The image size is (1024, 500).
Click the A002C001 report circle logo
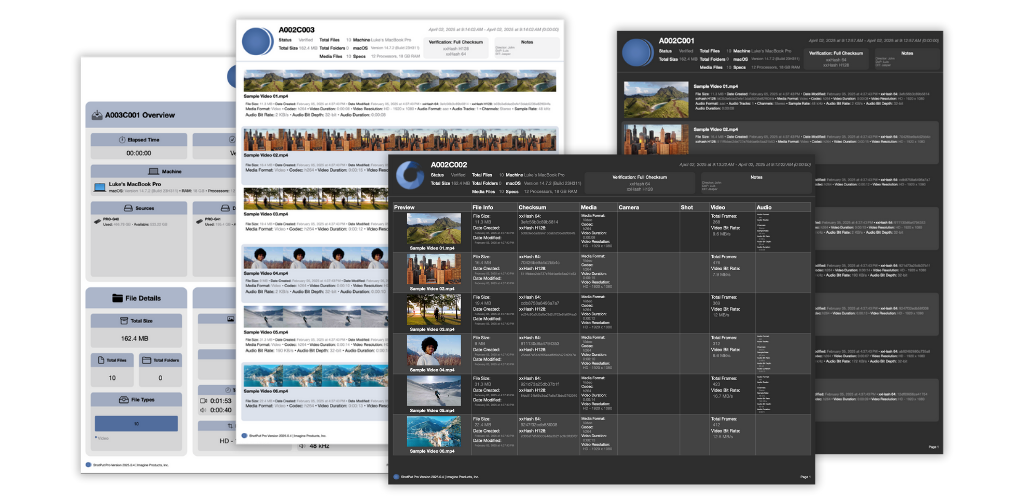coord(637,52)
